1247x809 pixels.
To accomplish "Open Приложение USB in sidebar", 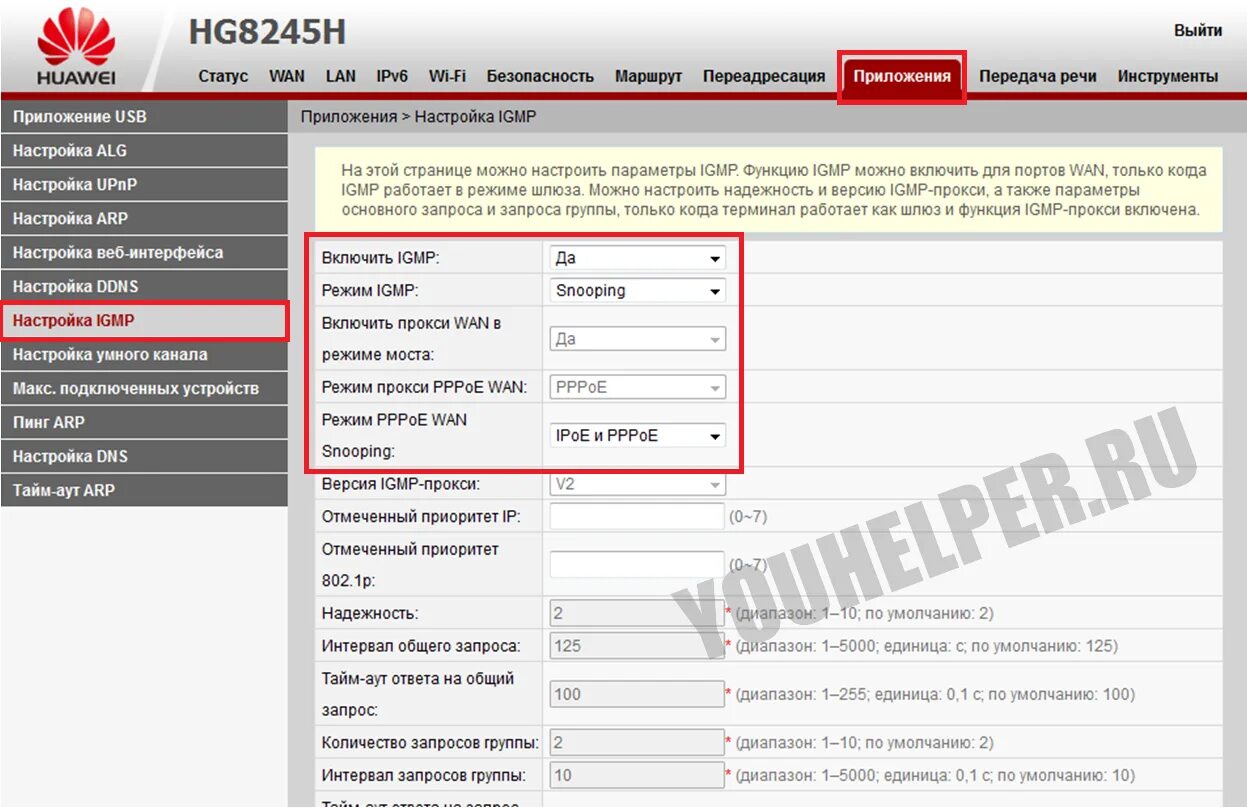I will tap(144, 117).
